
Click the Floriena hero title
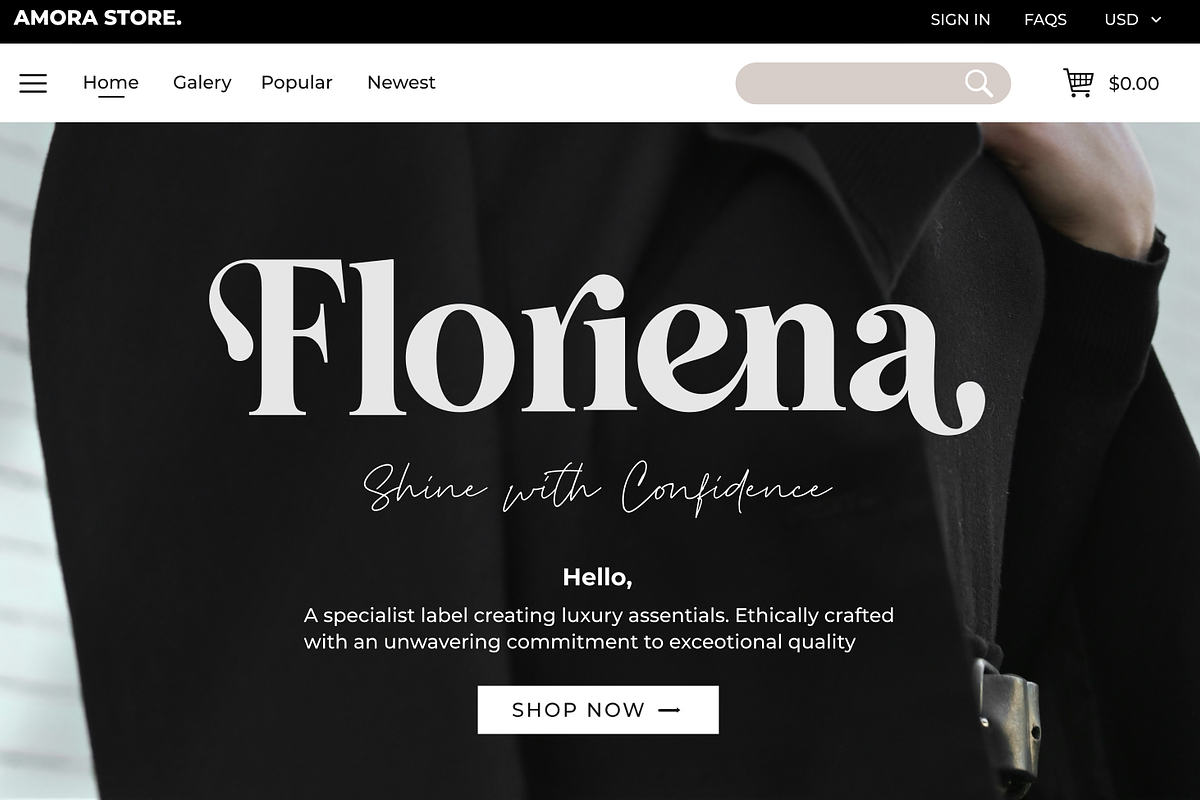click(597, 340)
